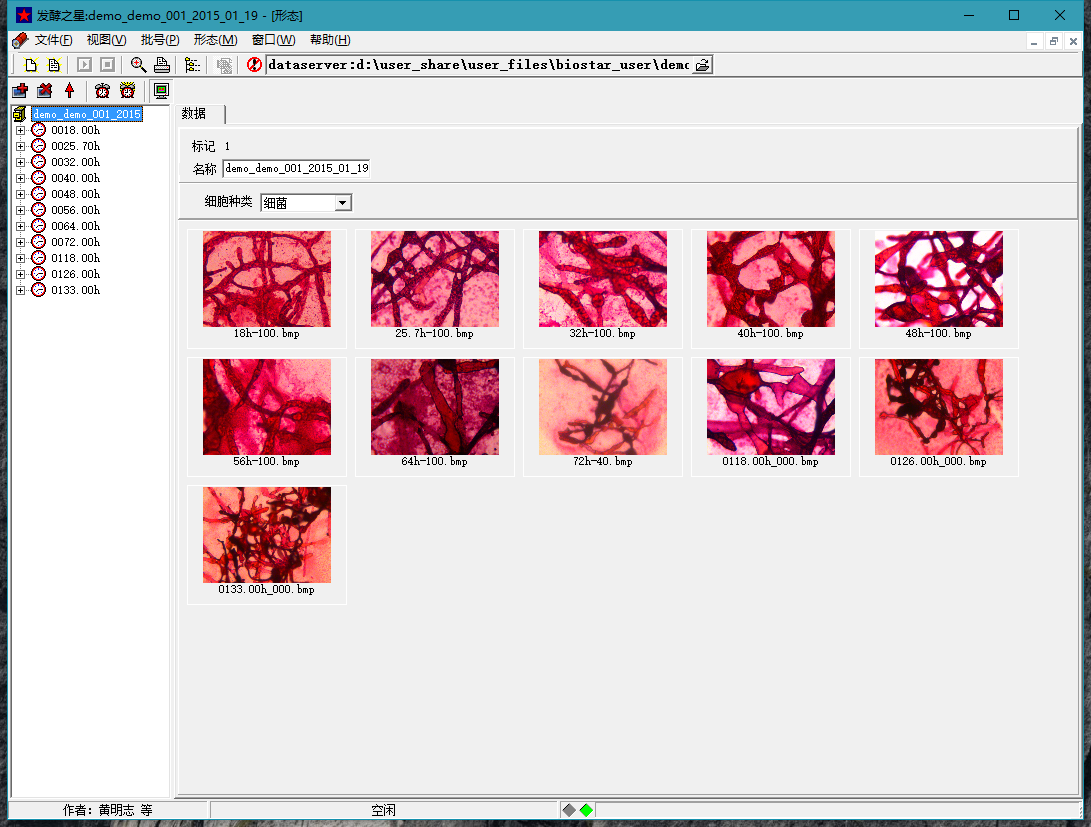Click the red circular icon beside the path field
Screen dimensions: 1091x827
click(x=254, y=65)
